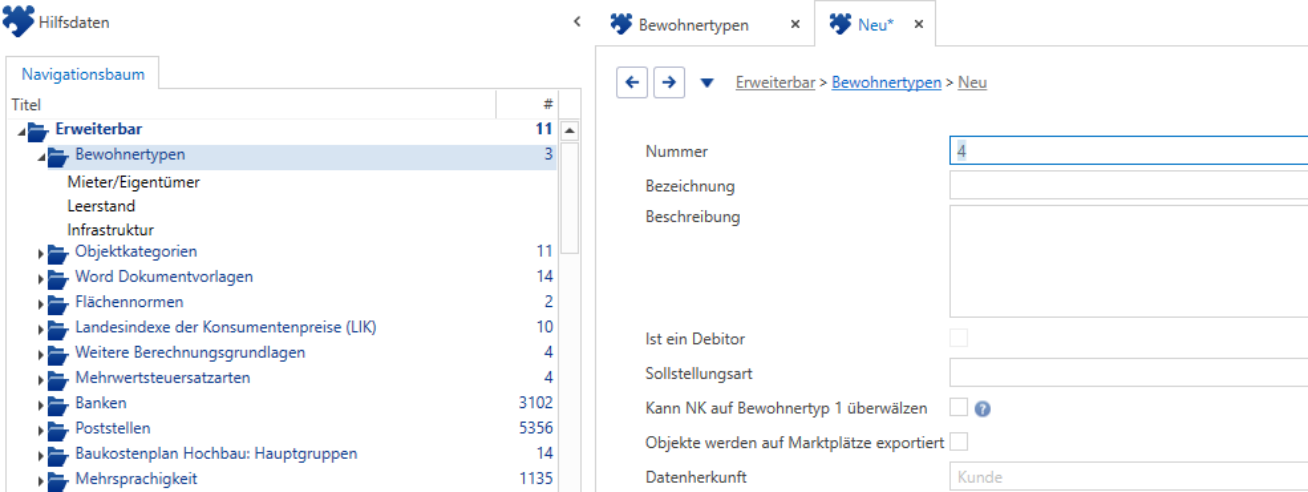Click the Titel column header
This screenshot has width=1308, height=492.
click(250, 104)
